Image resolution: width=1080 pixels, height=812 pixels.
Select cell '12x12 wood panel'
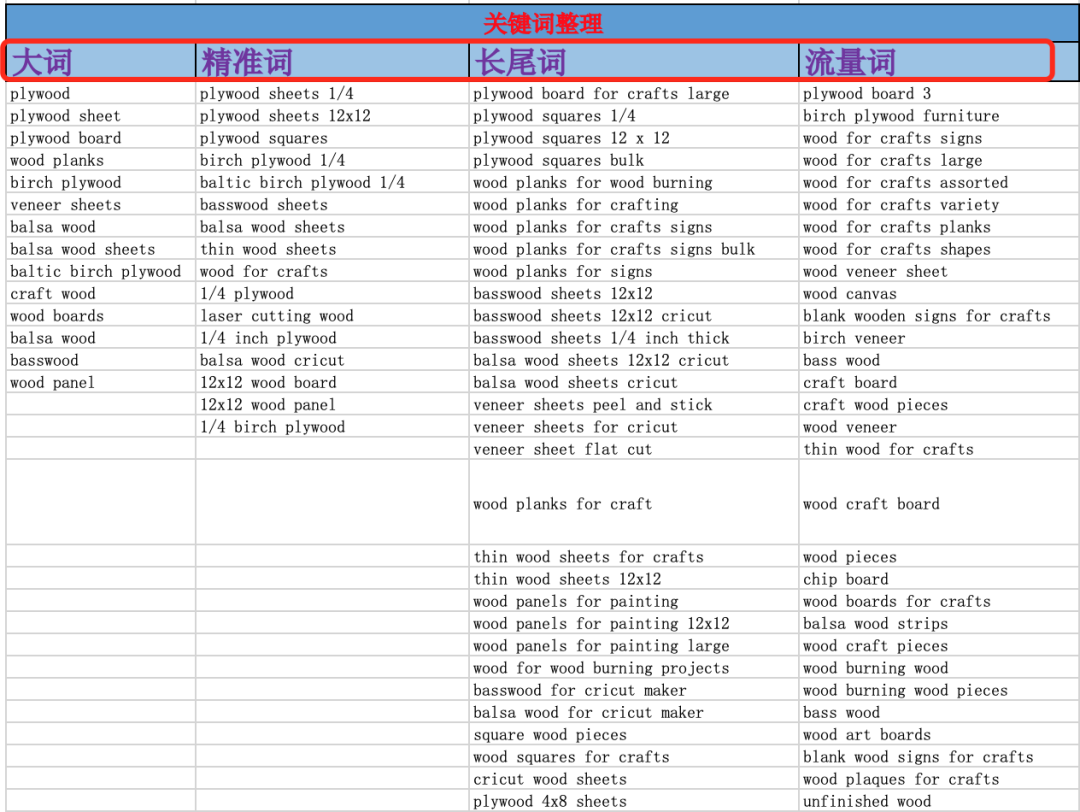point(332,405)
